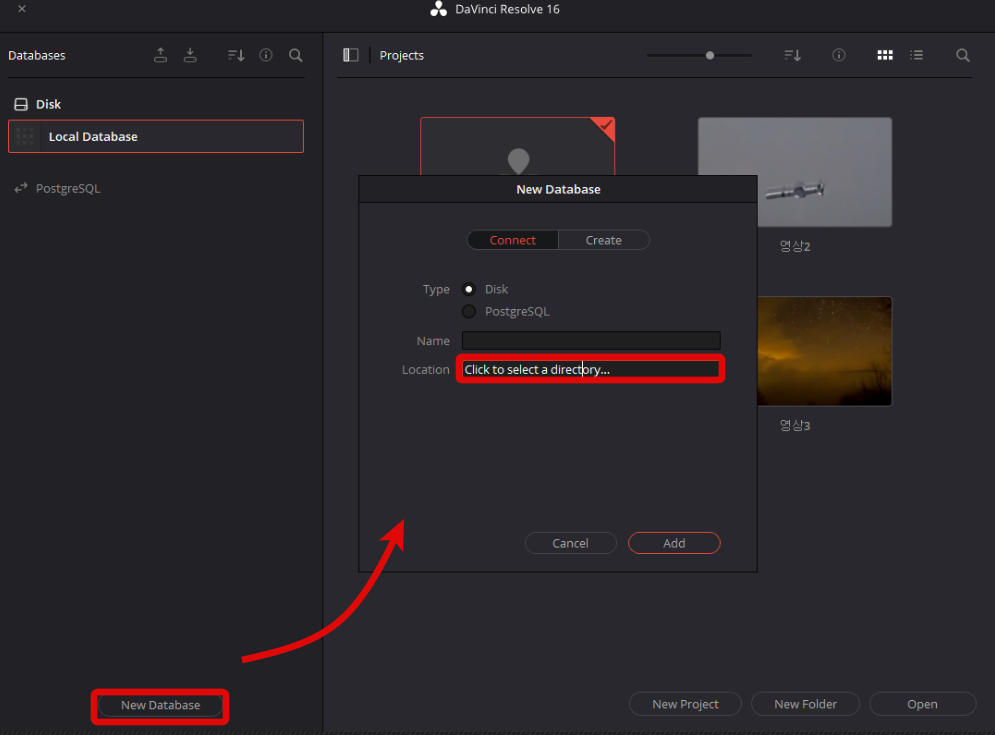
Task: Search projects with magnifier icon
Action: 963,55
